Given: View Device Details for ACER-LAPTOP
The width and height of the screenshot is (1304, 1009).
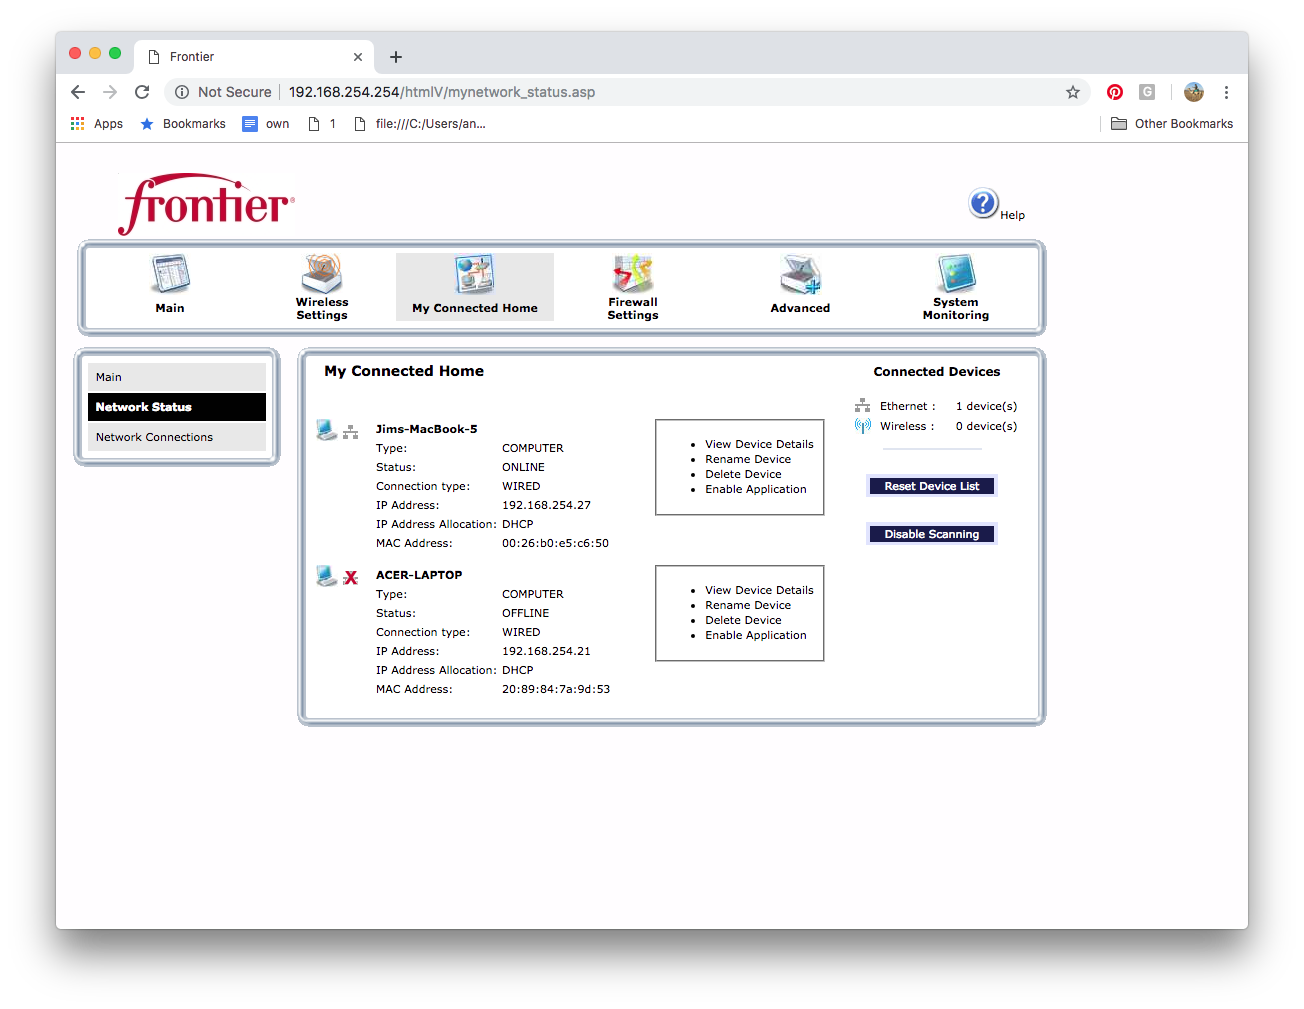Looking at the screenshot, I should (x=759, y=590).
